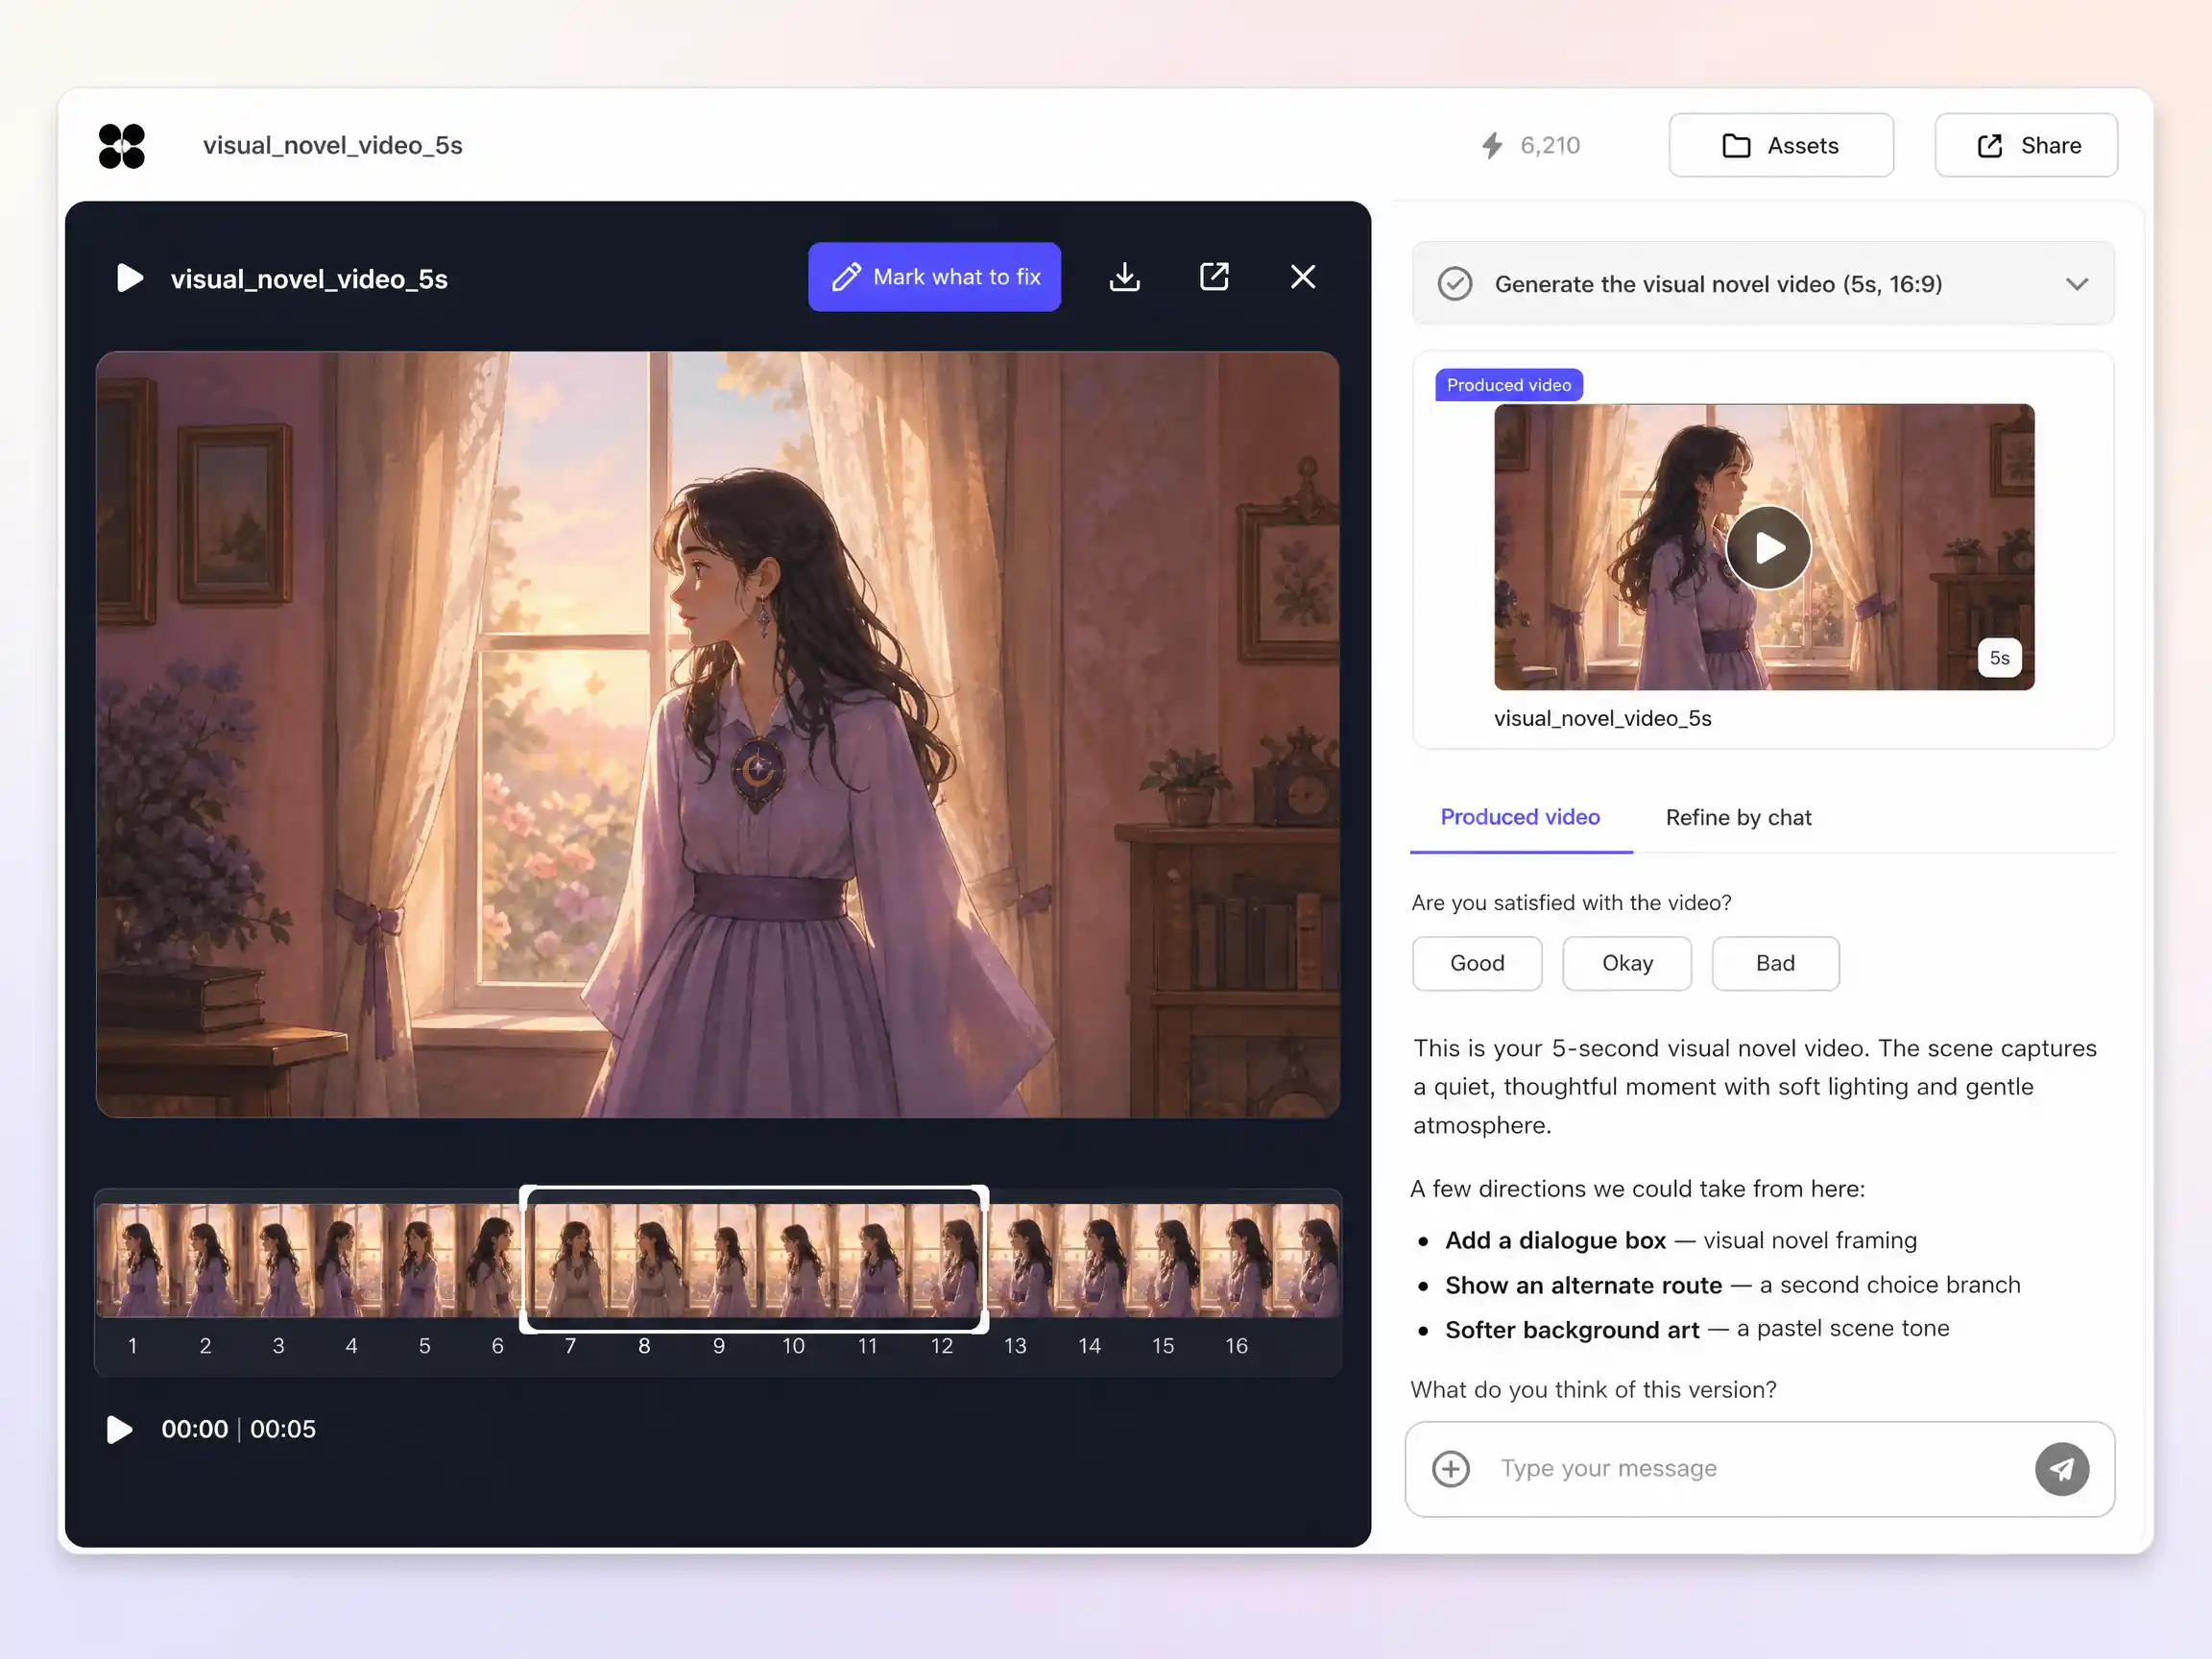Click the video title in player header

[x=309, y=279]
